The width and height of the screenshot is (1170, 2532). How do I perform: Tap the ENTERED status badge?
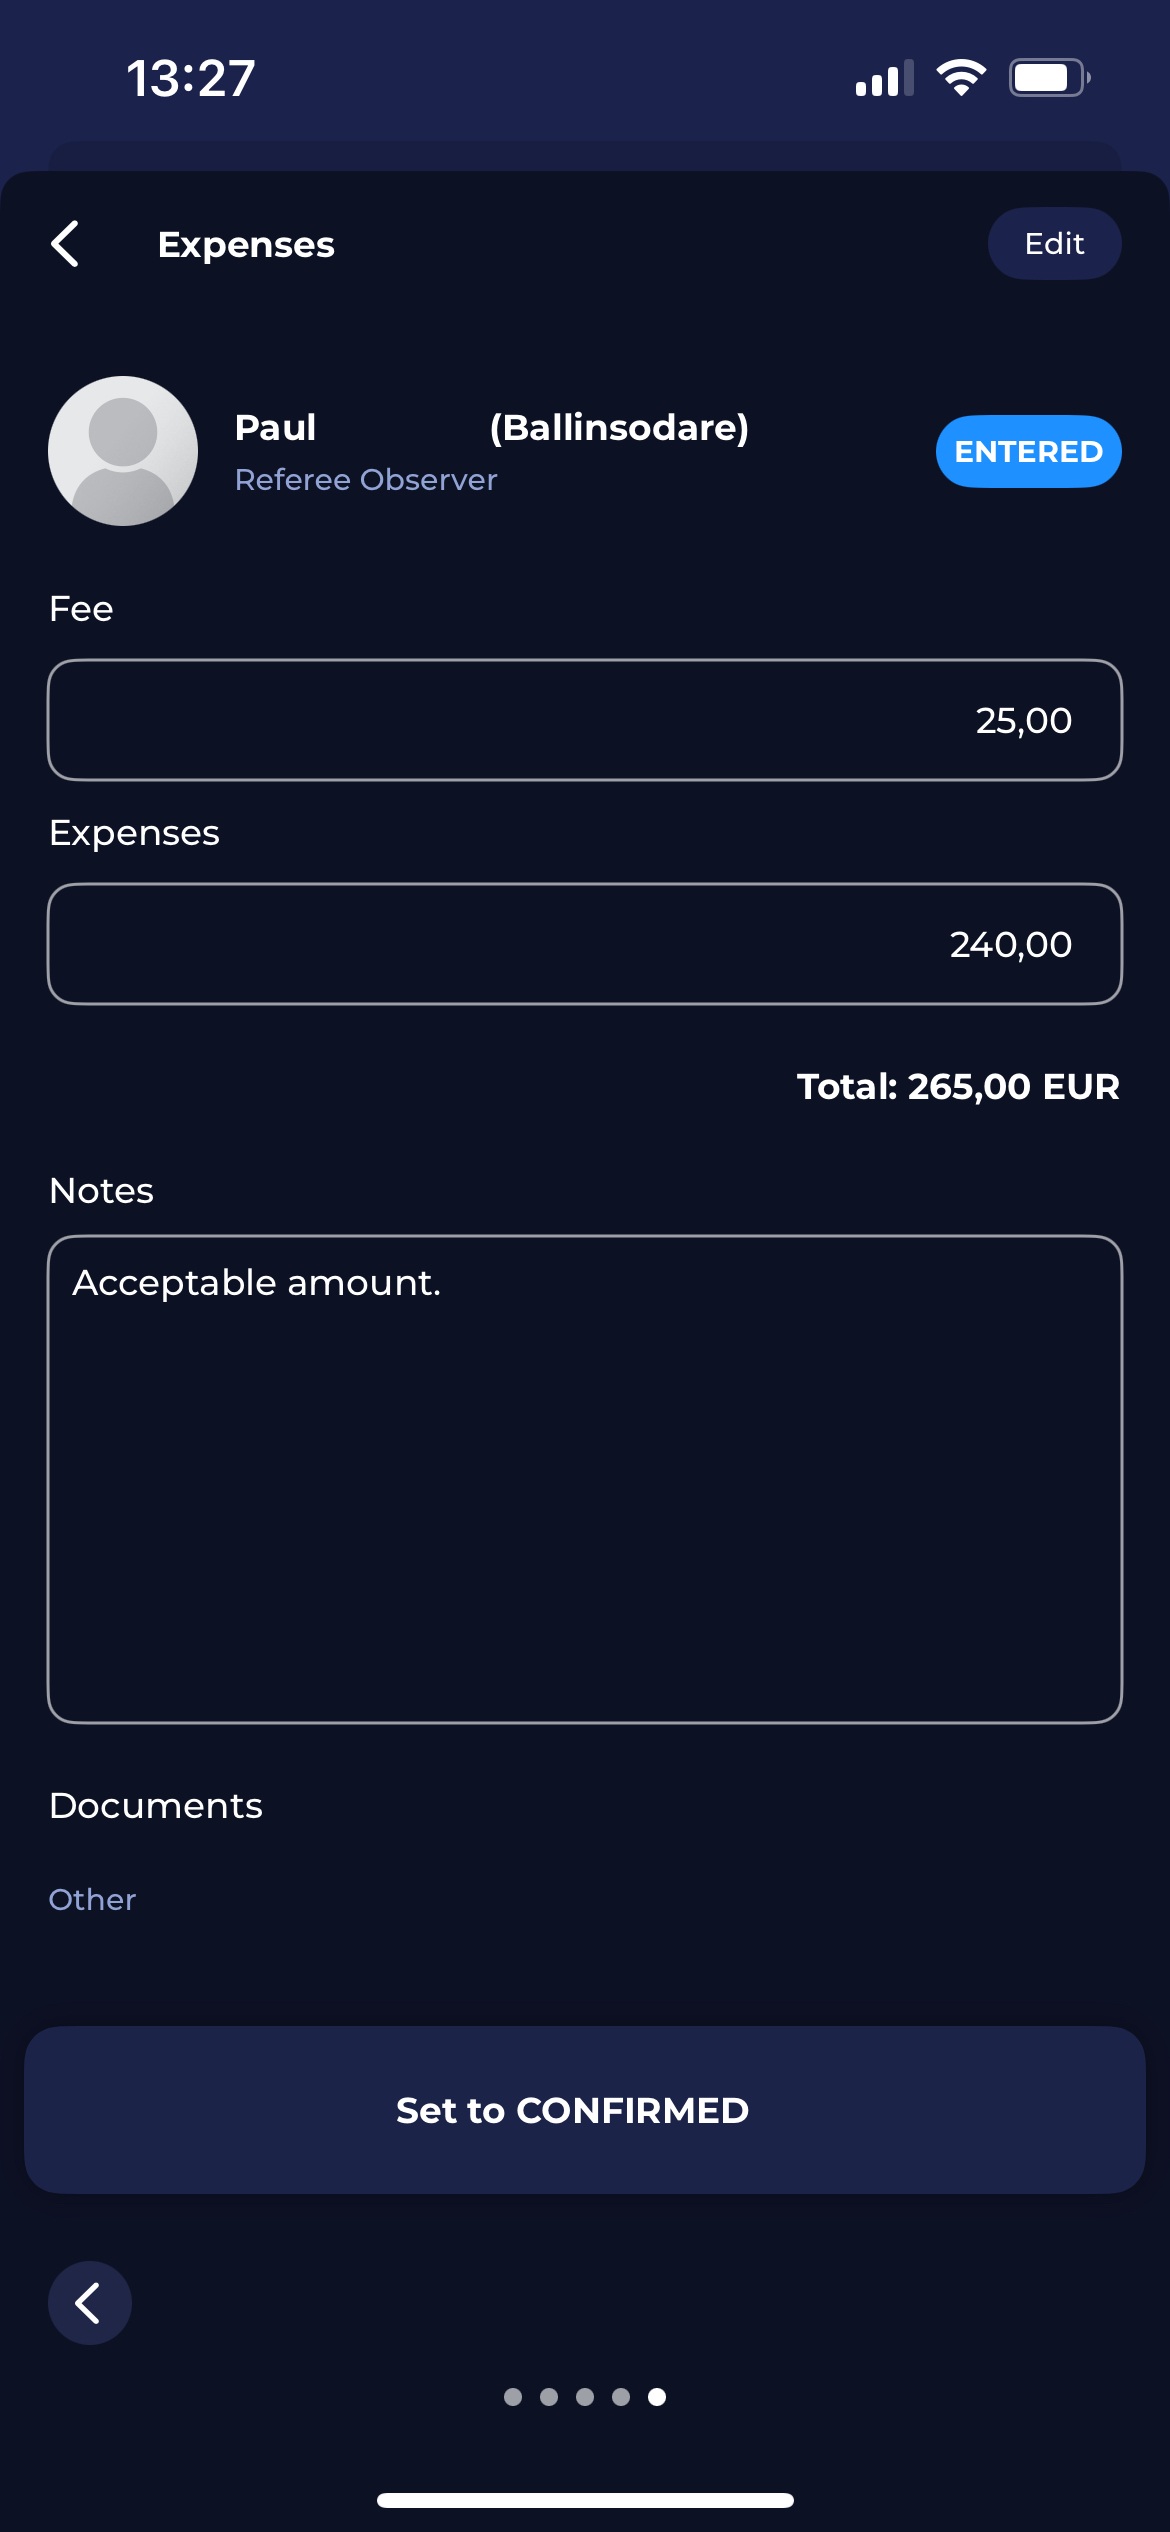point(1028,451)
